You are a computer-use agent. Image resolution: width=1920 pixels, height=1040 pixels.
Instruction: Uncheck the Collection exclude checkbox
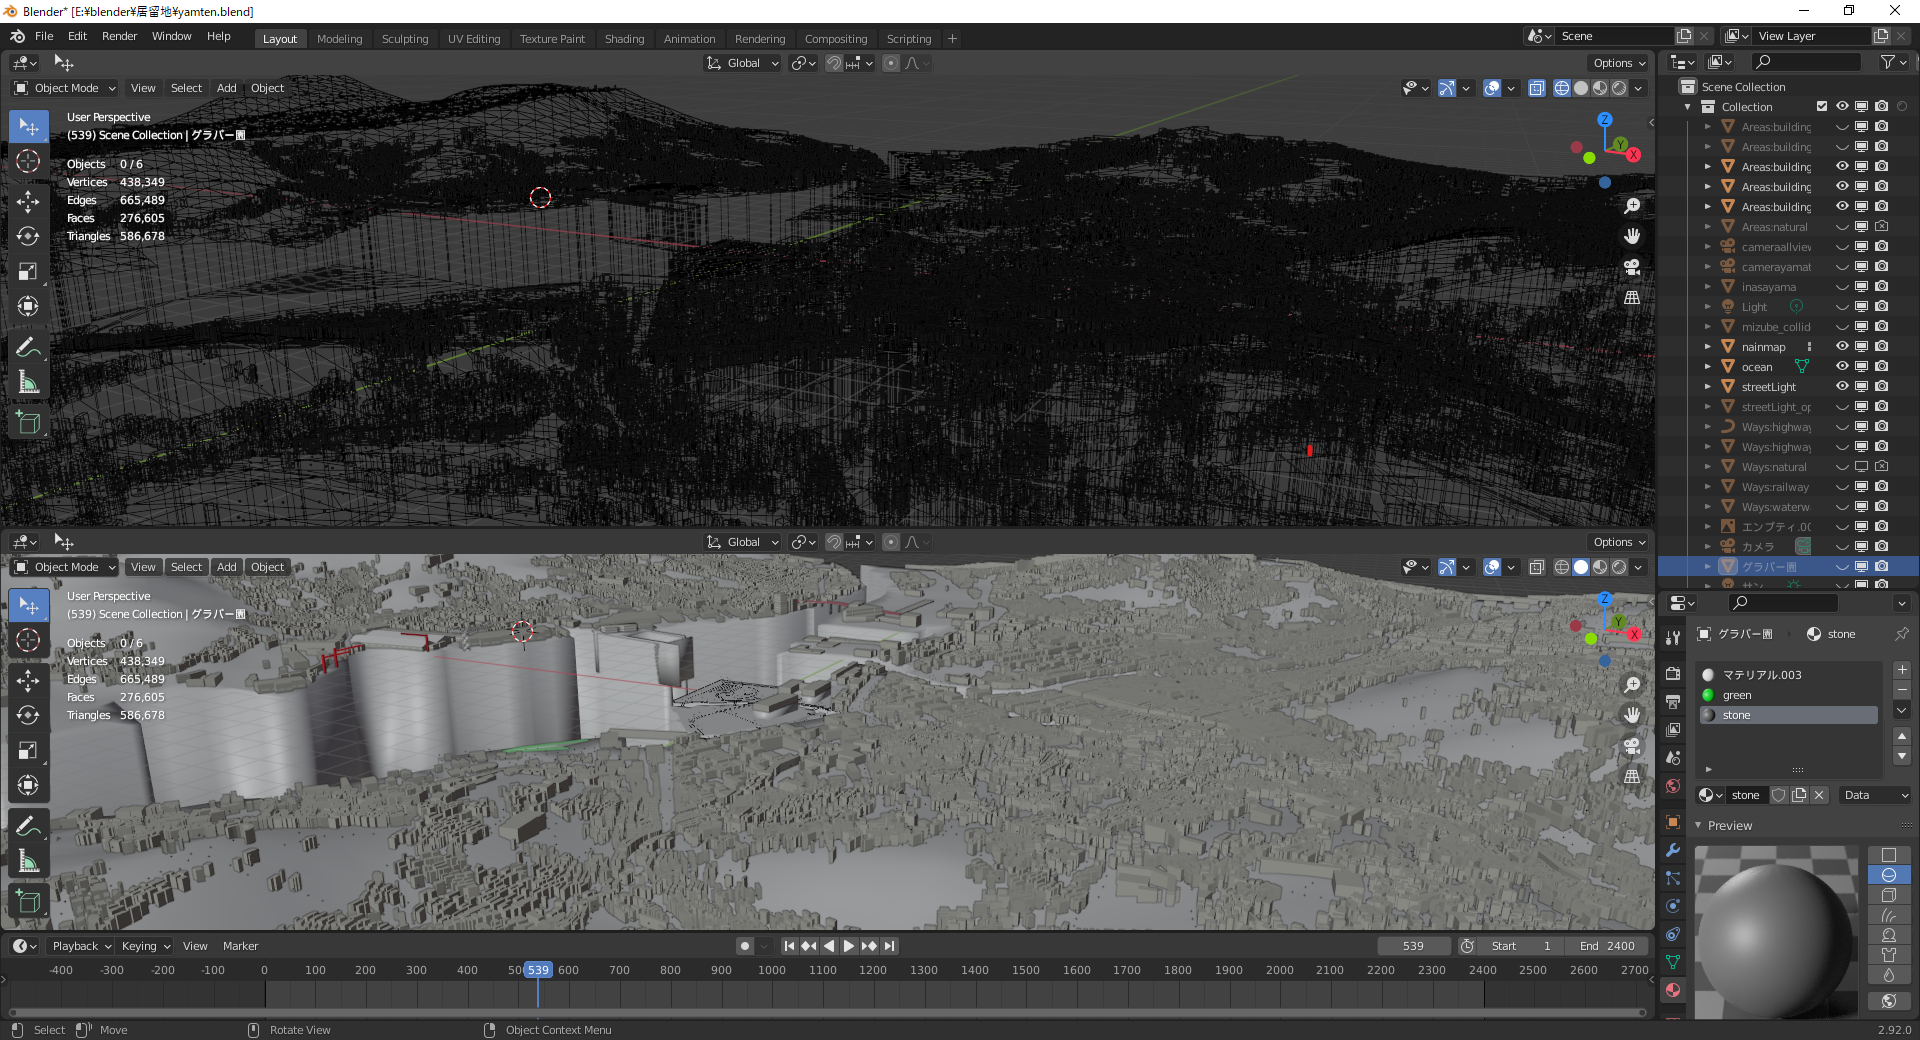click(x=1822, y=107)
